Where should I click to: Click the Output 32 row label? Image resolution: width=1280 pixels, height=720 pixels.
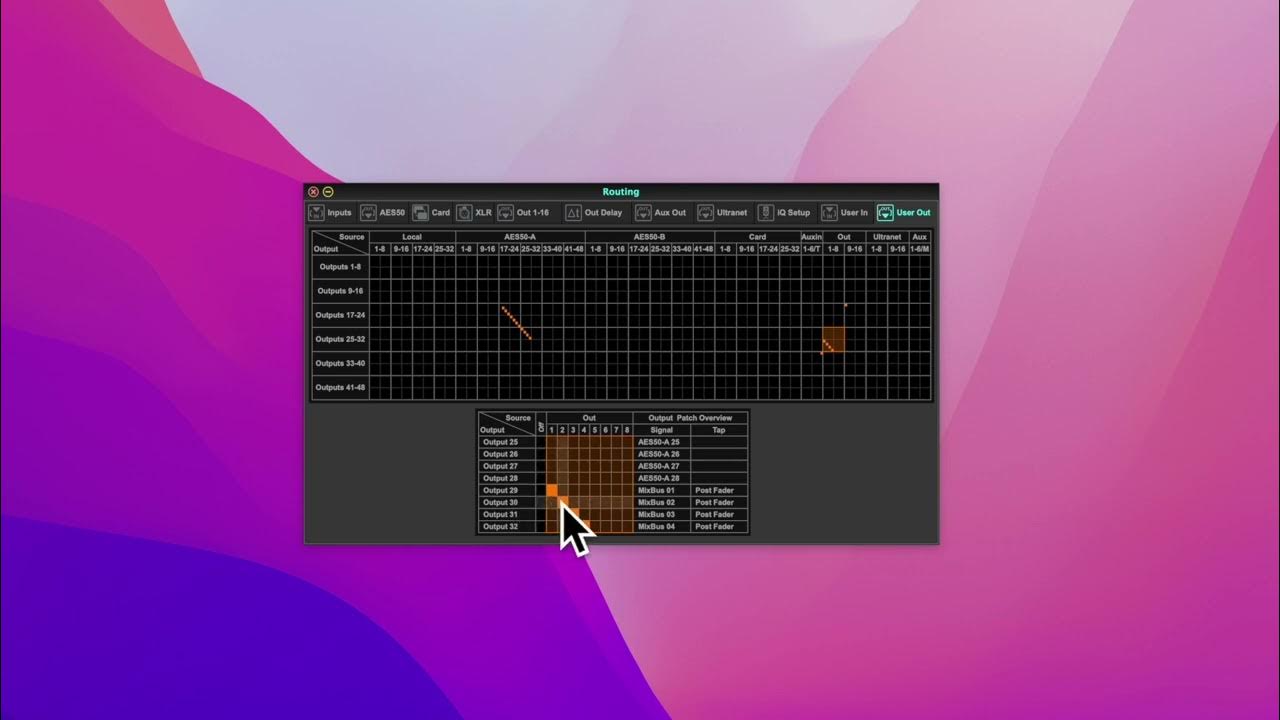coord(506,526)
